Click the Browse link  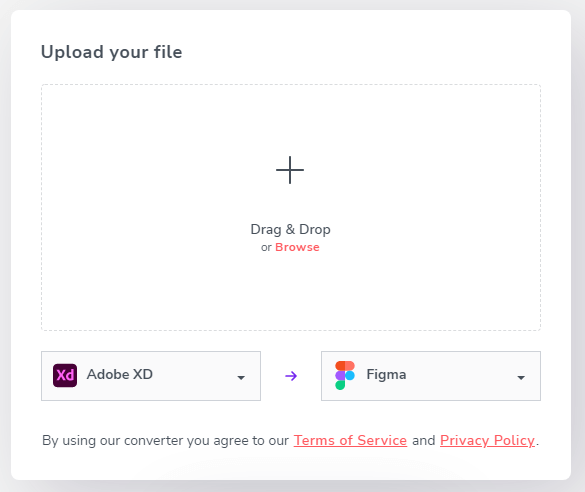(297, 247)
